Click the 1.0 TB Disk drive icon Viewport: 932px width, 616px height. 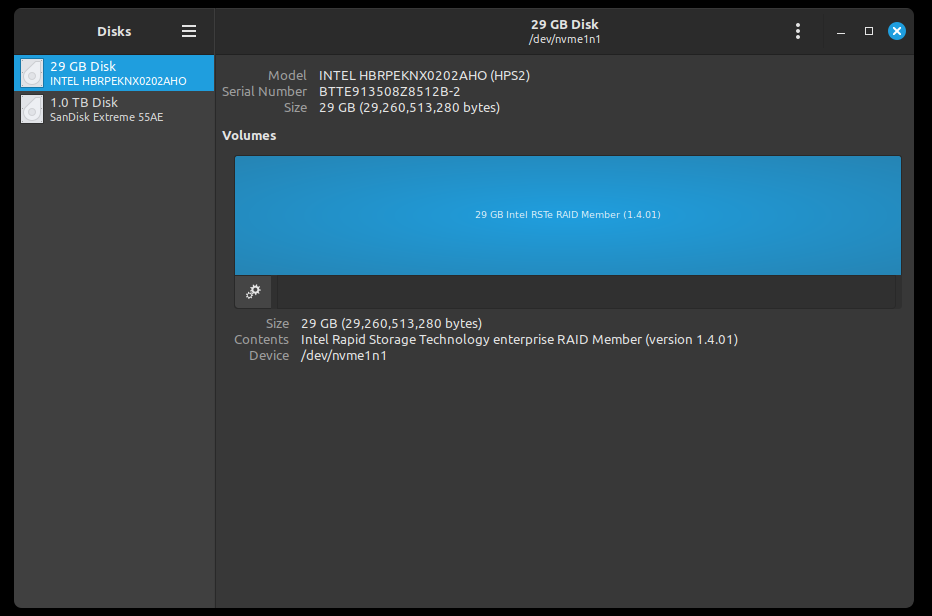pyautogui.click(x=32, y=109)
